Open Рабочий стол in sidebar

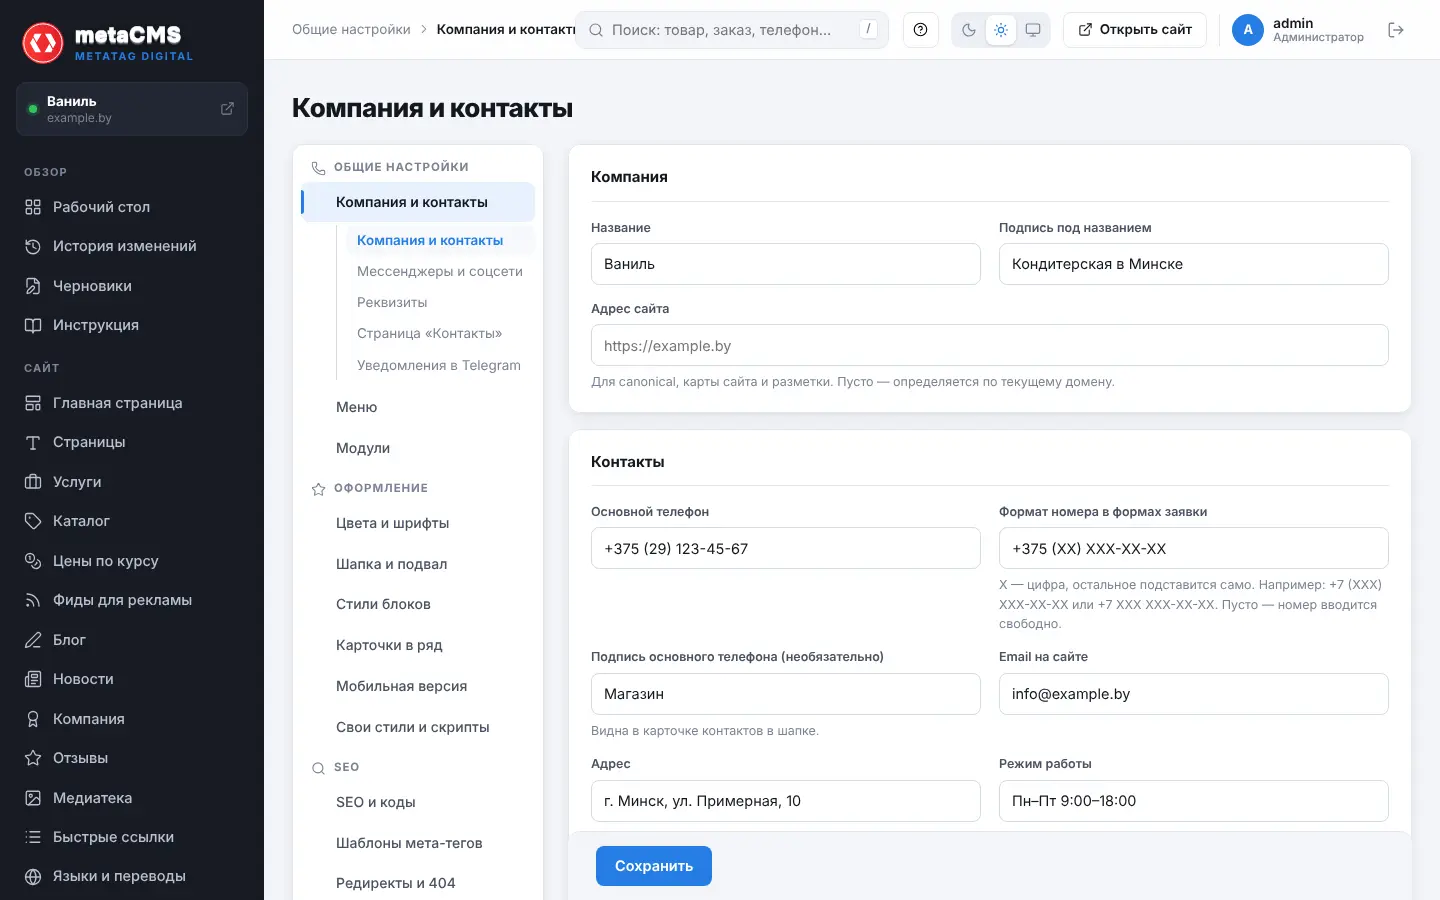(x=132, y=207)
